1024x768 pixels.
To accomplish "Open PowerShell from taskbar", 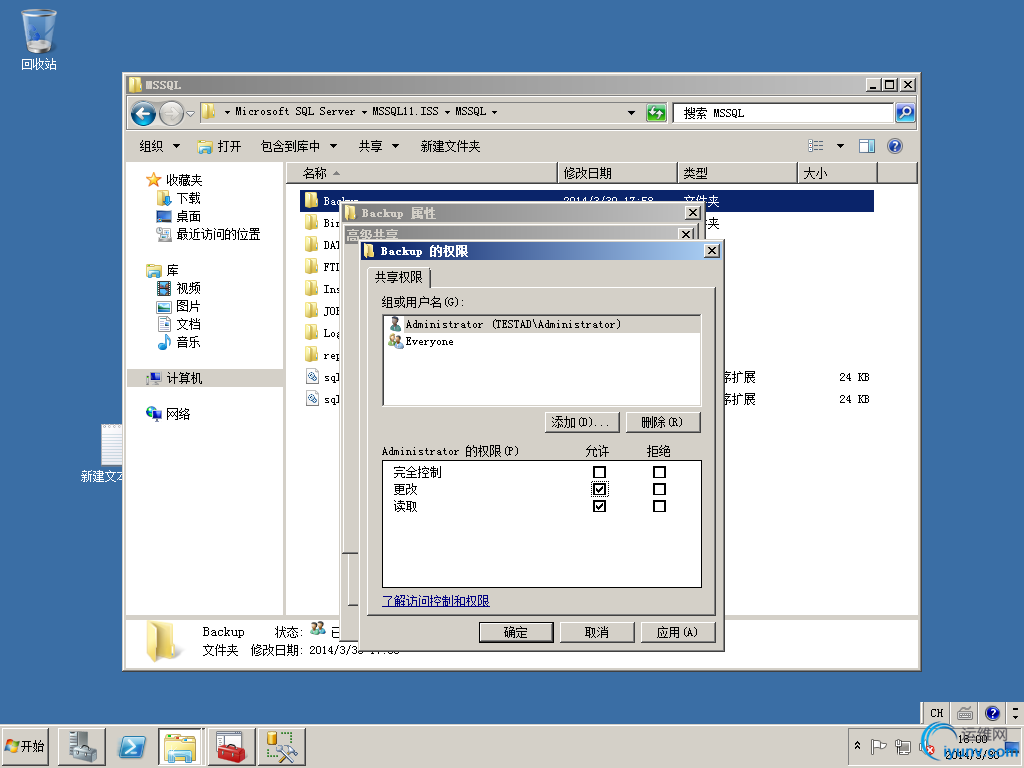I will [x=131, y=747].
